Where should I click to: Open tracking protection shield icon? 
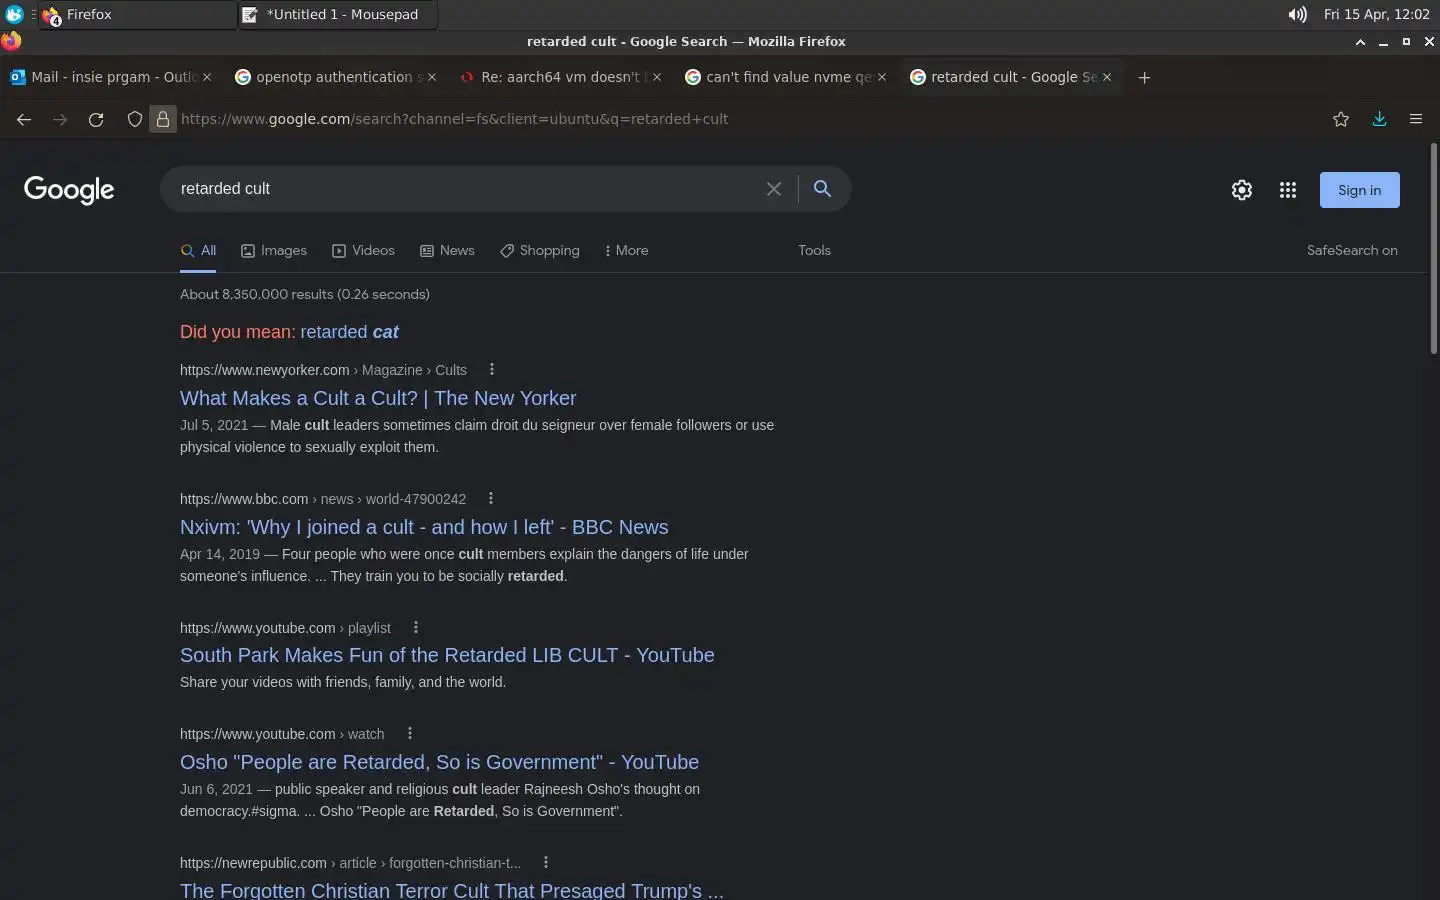(x=135, y=119)
